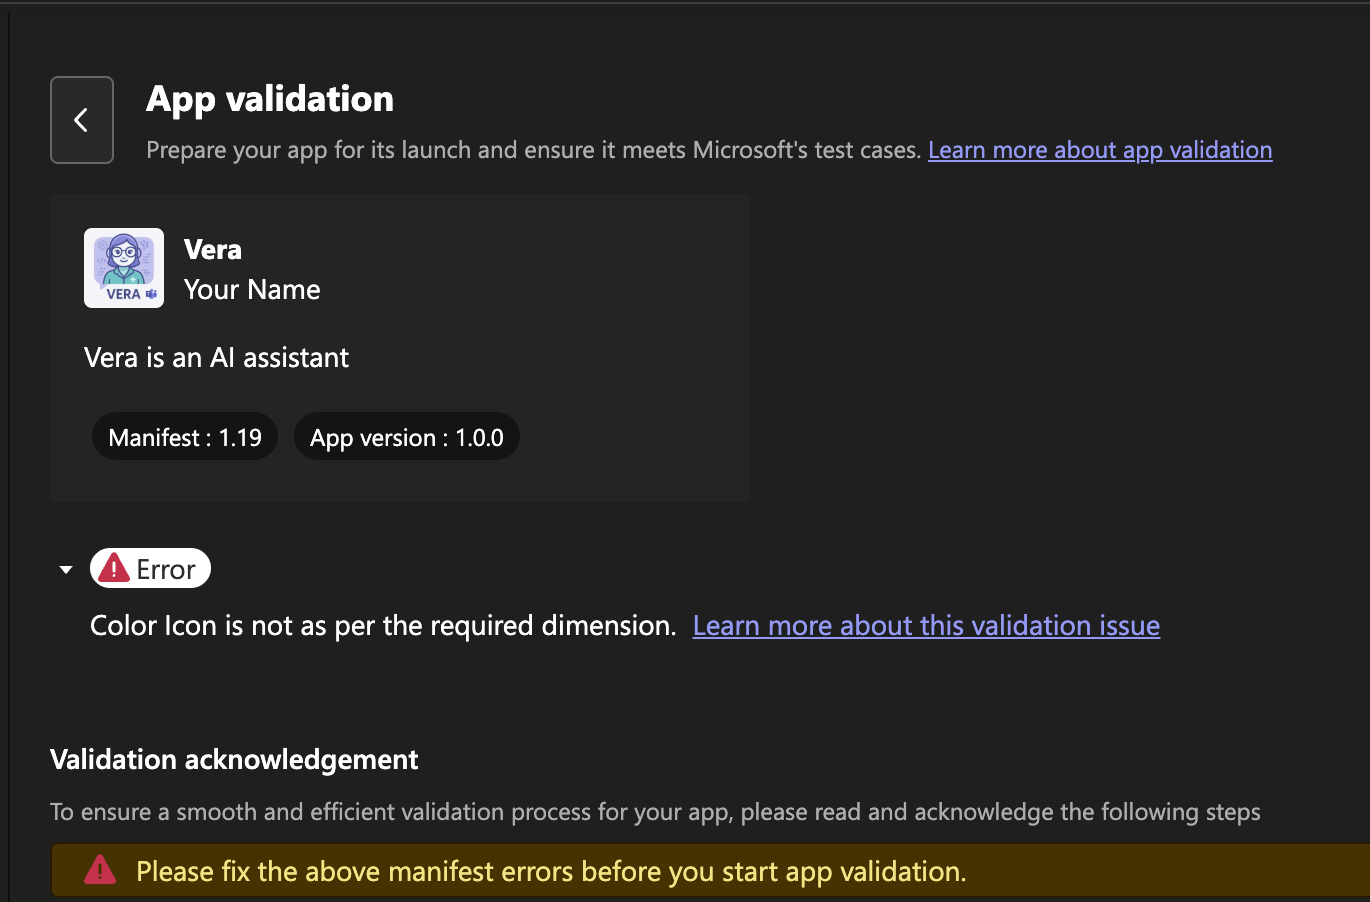Click the acknowledge following steps instruction text
Screen dimensions: 1370x902
click(655, 812)
